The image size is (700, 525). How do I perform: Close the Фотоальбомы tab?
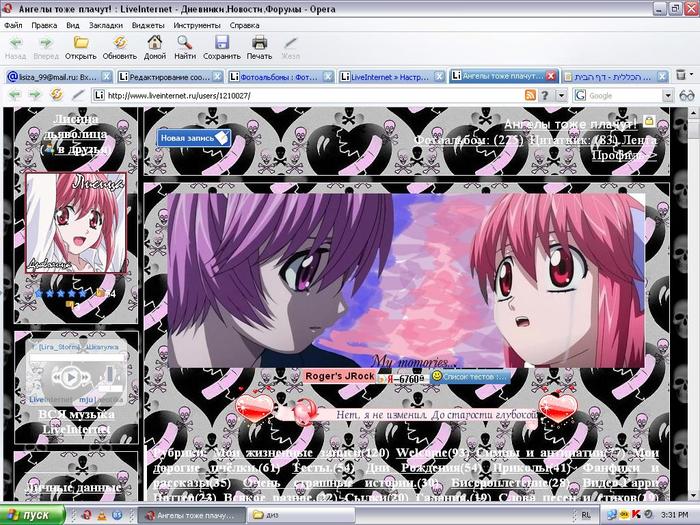pos(328,77)
